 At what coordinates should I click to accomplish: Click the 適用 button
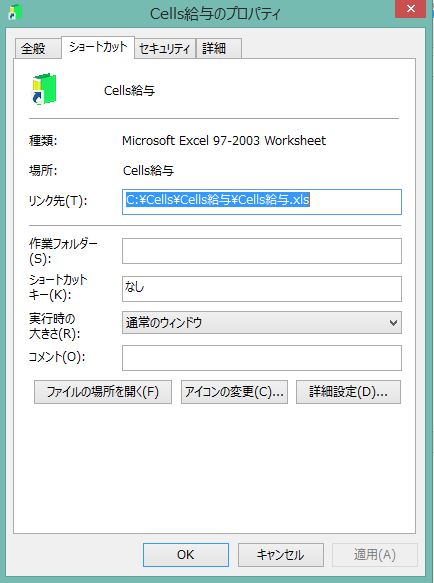pos(375,555)
